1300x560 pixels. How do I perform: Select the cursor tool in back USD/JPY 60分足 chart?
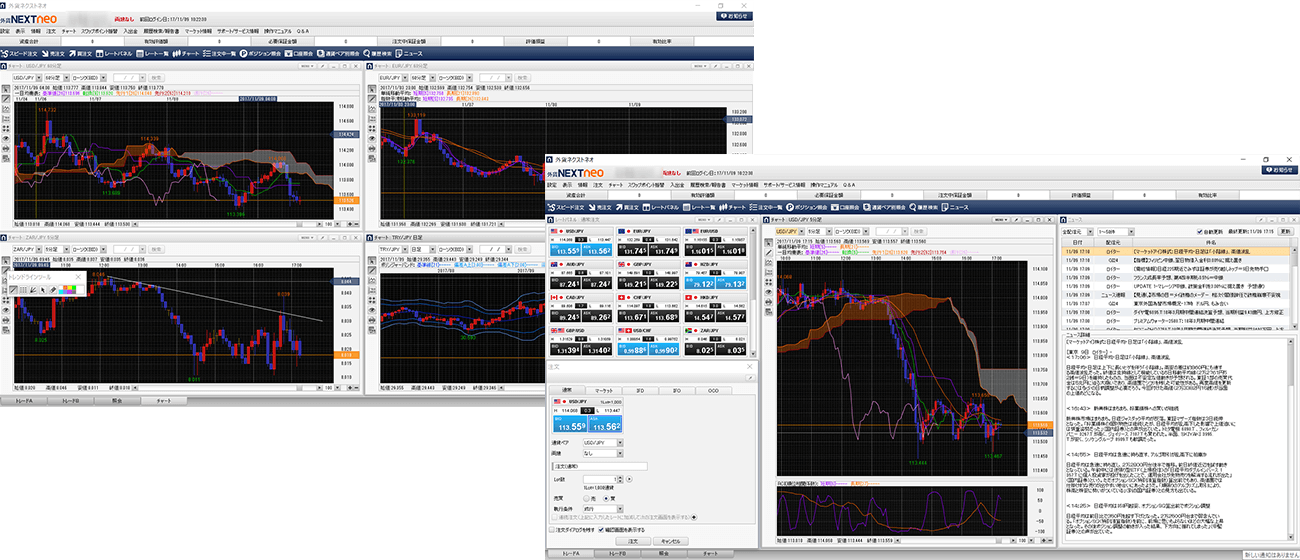click(x=6, y=89)
